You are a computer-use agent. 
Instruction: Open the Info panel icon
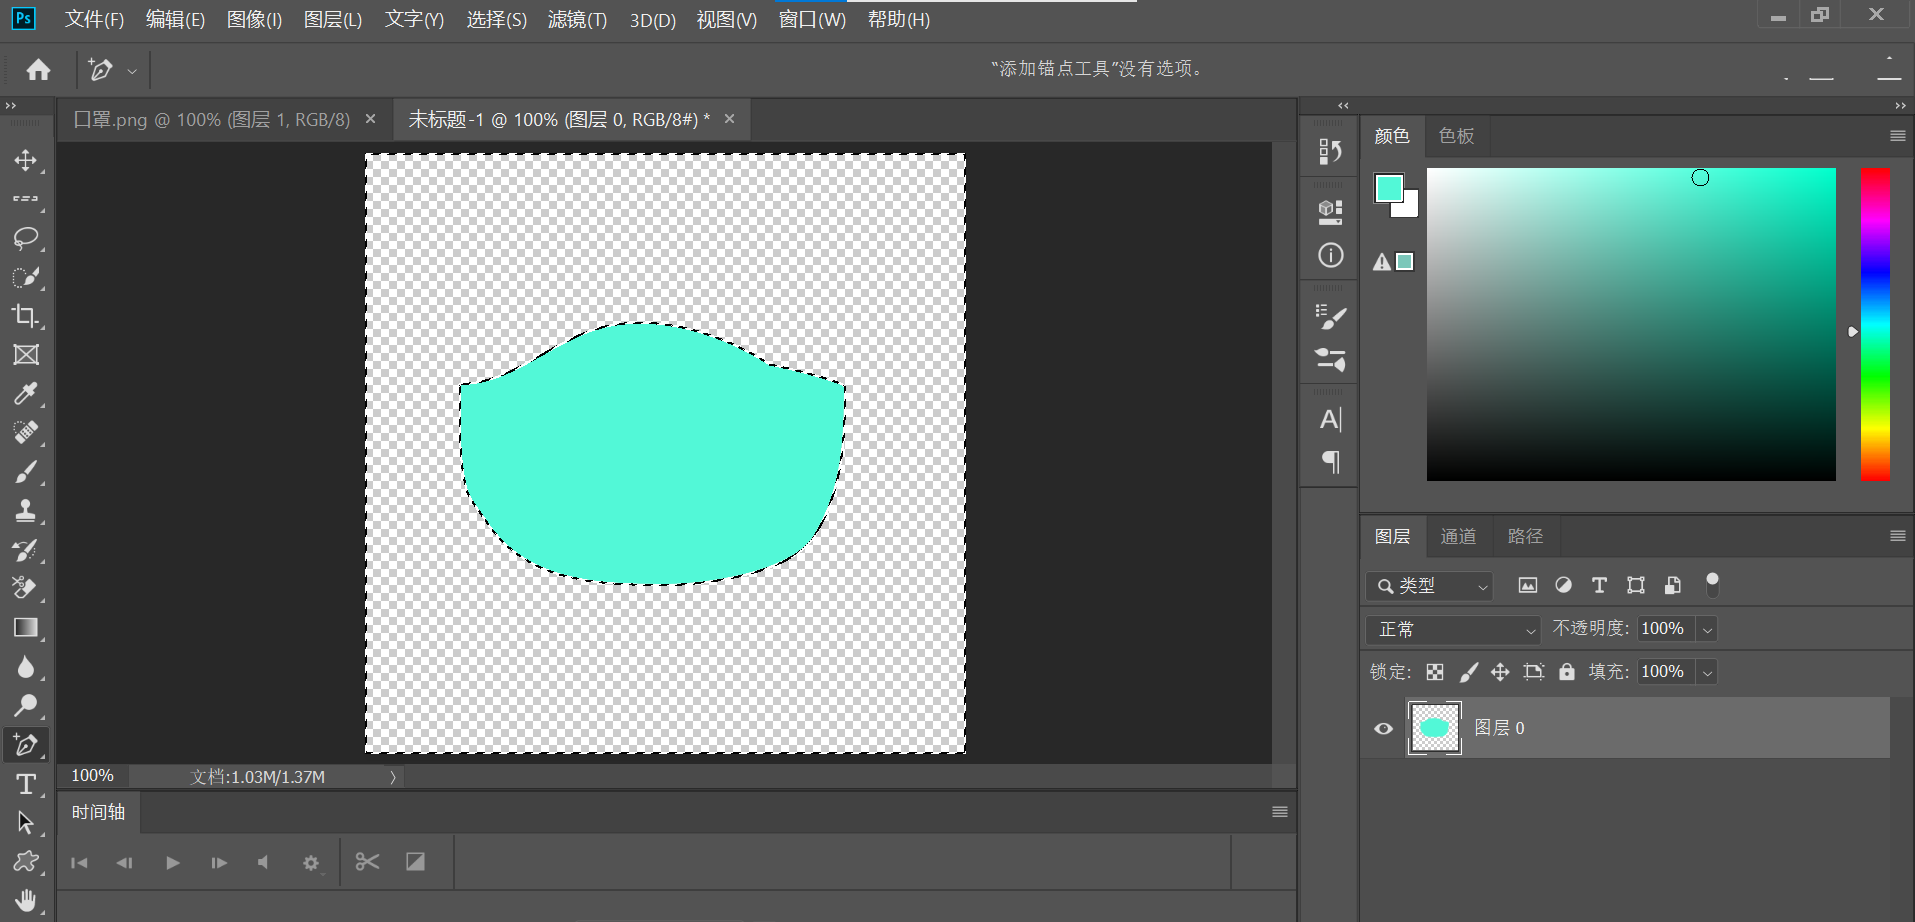click(x=1330, y=256)
